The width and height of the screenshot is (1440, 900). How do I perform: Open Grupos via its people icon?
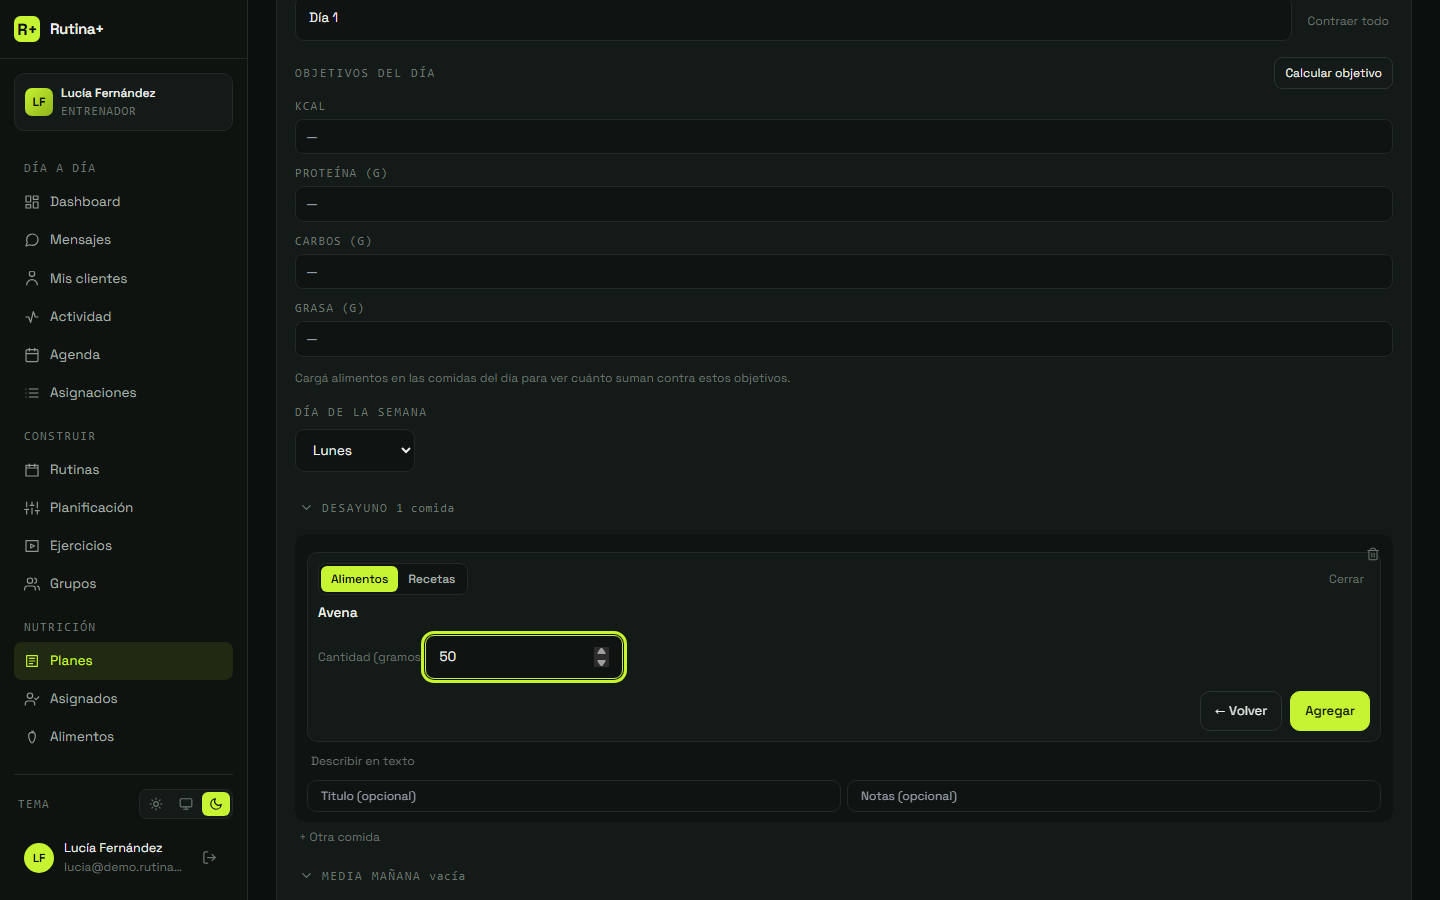click(32, 584)
